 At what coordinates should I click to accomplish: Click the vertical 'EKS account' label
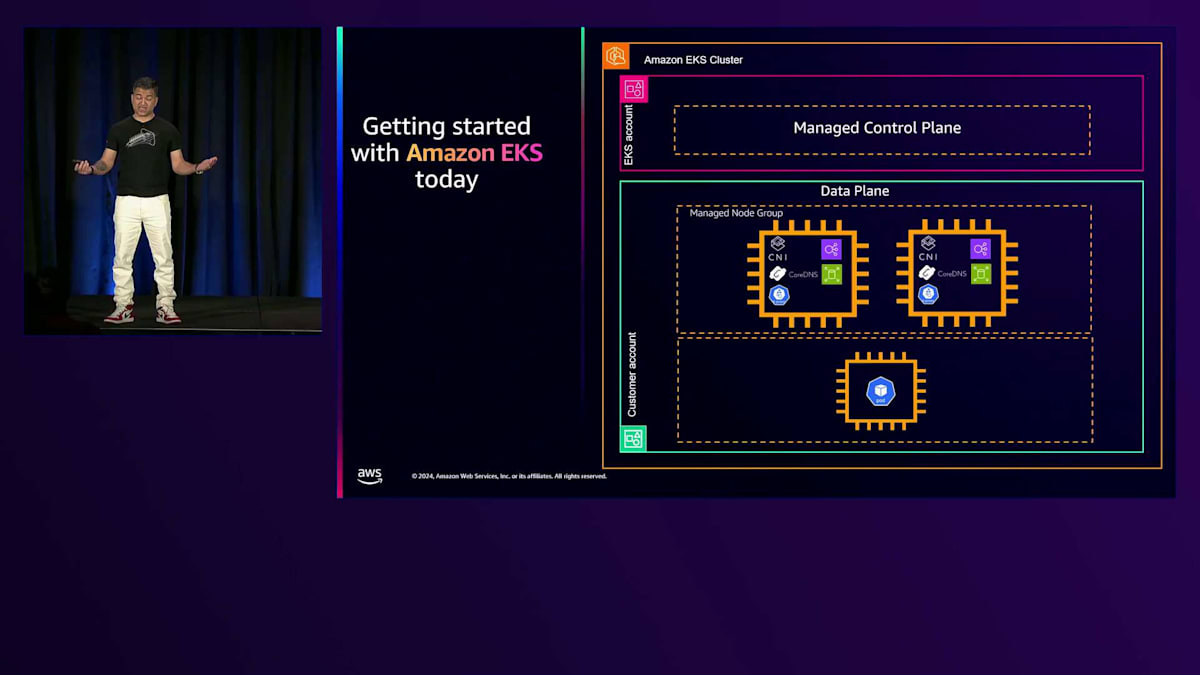(629, 135)
